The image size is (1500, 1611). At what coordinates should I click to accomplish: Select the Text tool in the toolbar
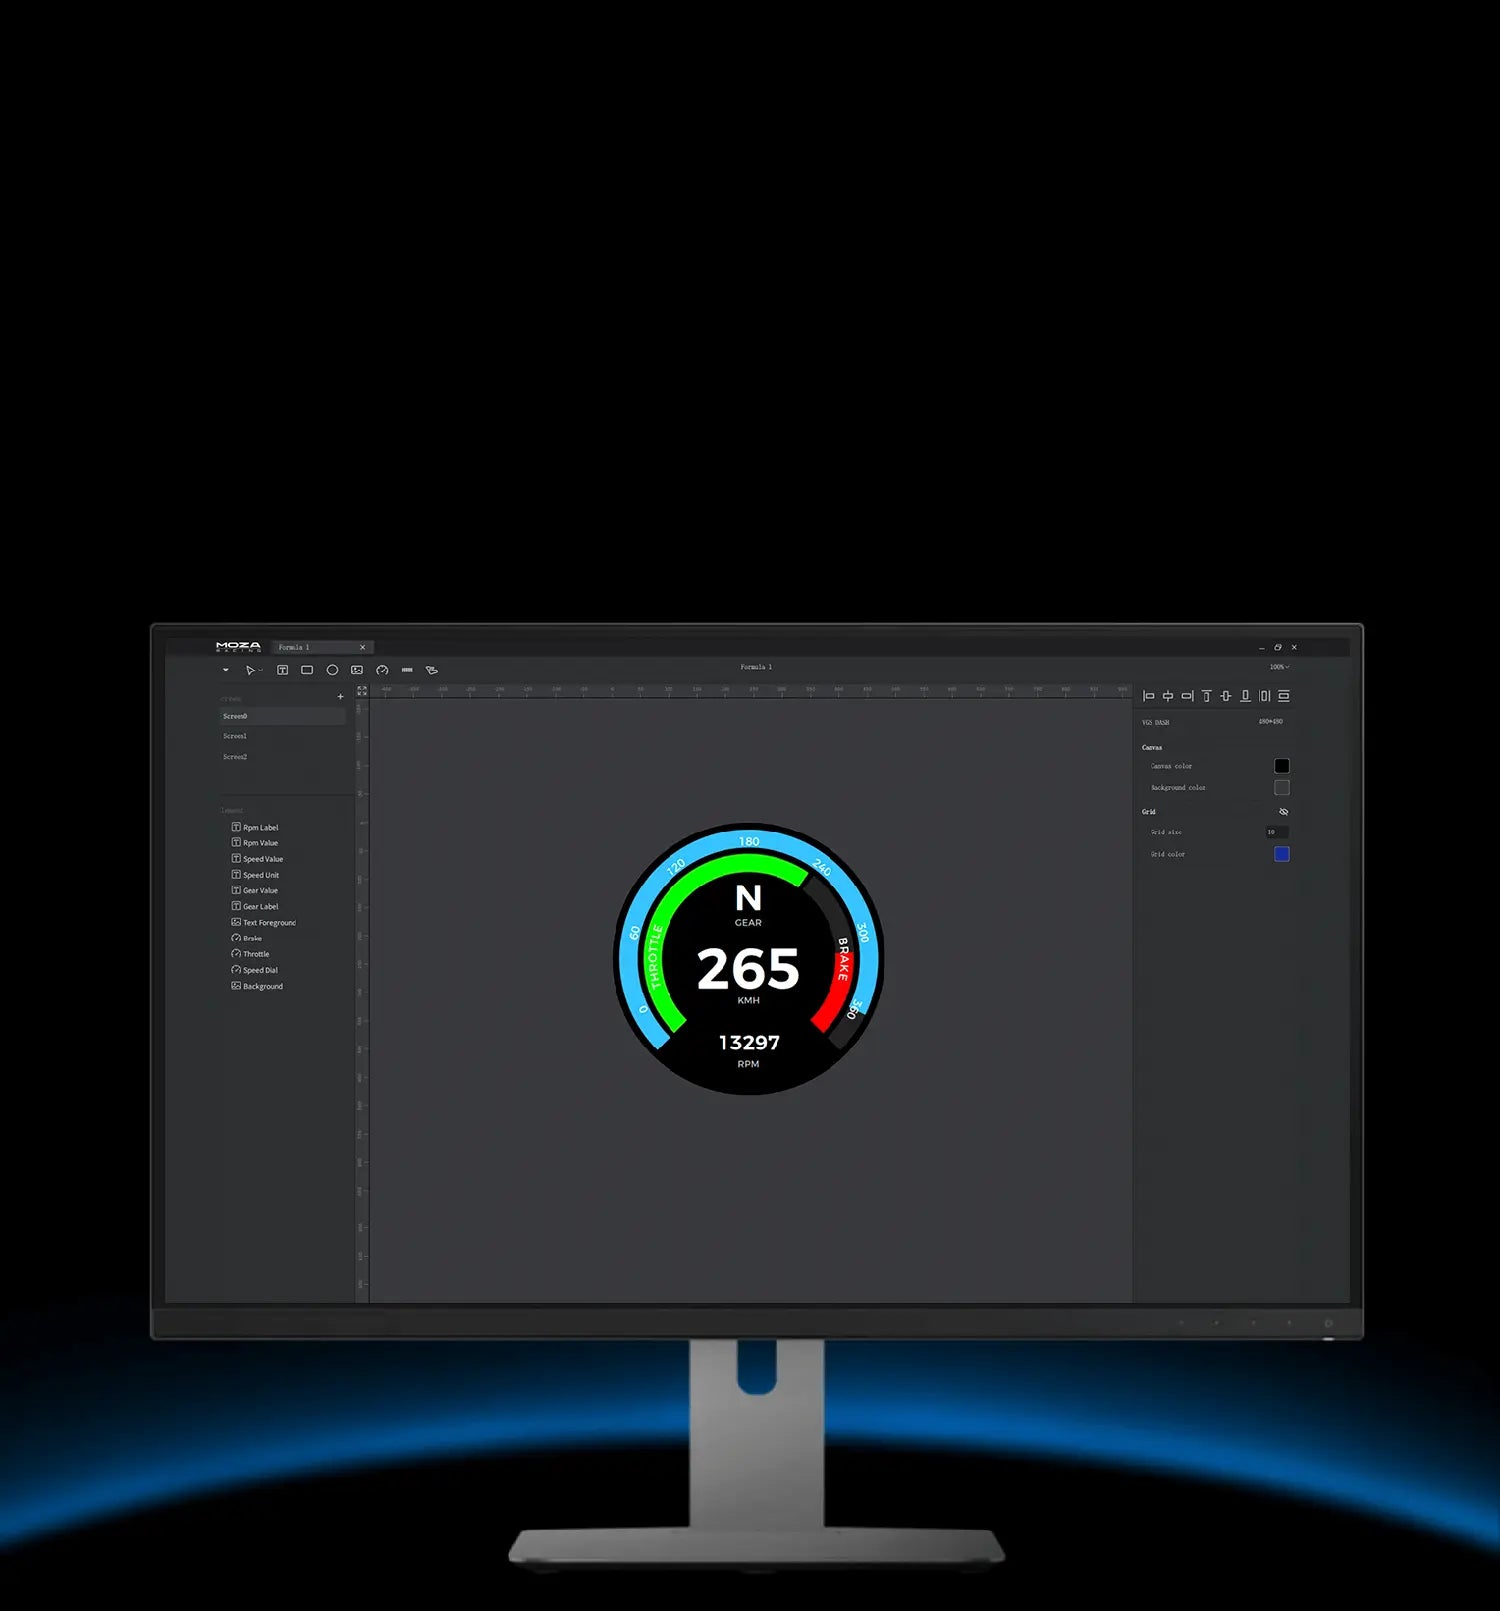(x=283, y=670)
